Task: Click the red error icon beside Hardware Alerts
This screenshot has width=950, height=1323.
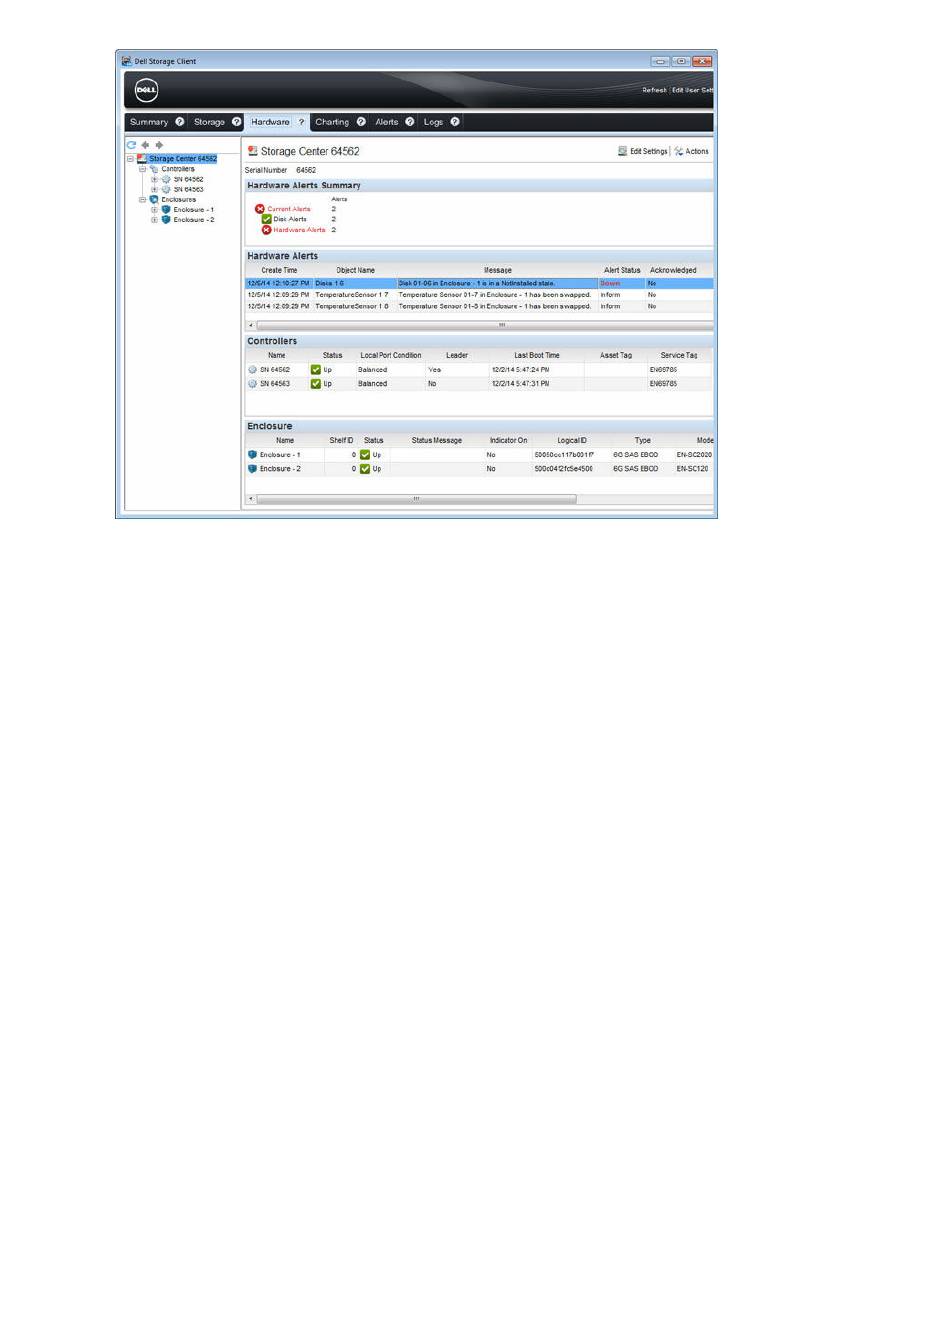Action: (267, 230)
